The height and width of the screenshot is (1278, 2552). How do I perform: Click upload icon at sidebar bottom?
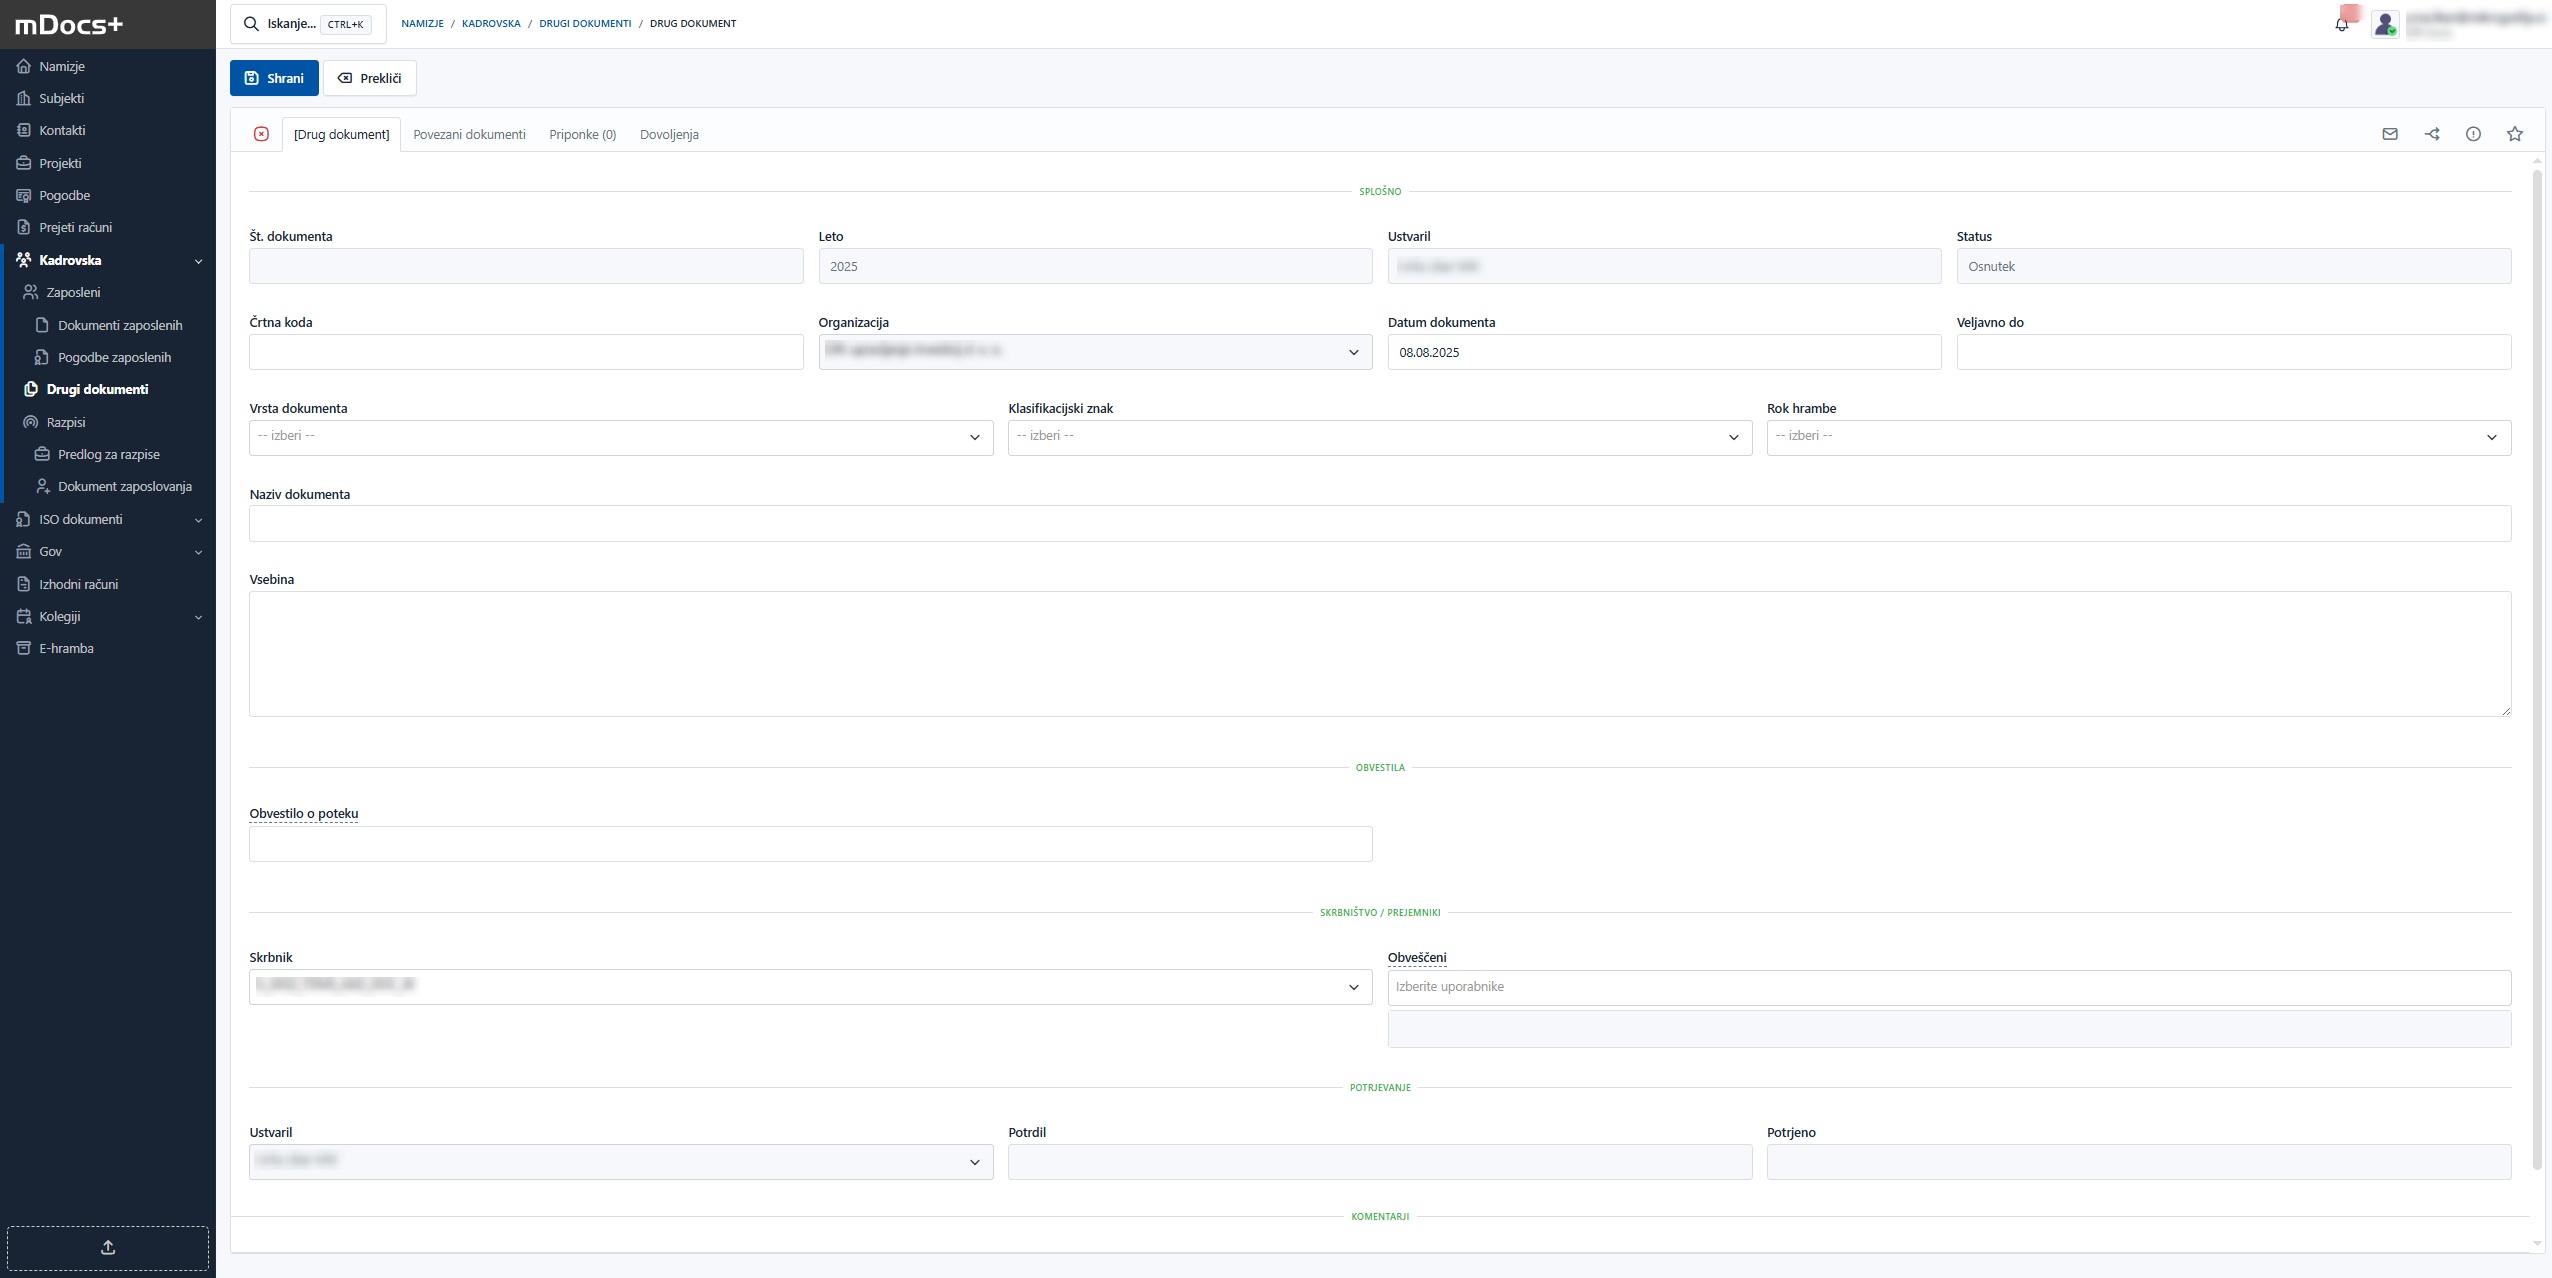[x=108, y=1247]
